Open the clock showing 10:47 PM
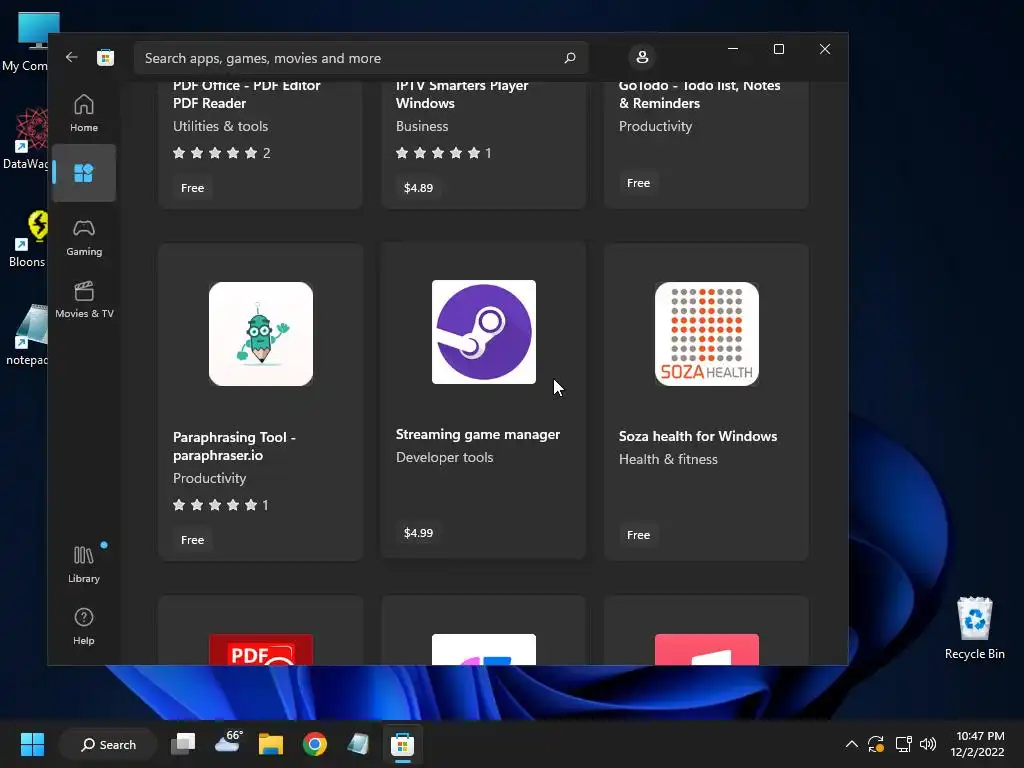 pos(977,744)
